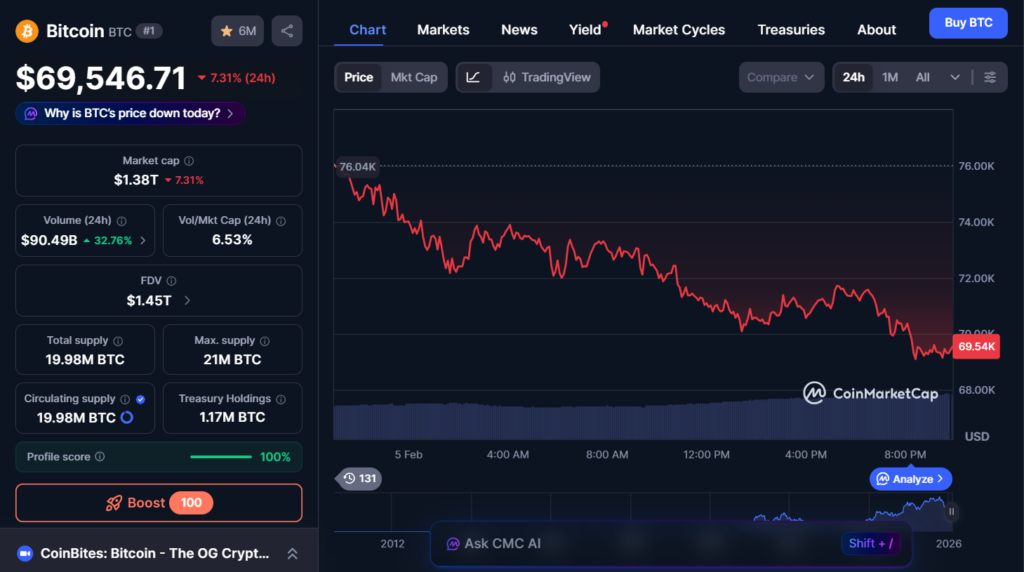Click the Buy BTC button

click(x=967, y=23)
